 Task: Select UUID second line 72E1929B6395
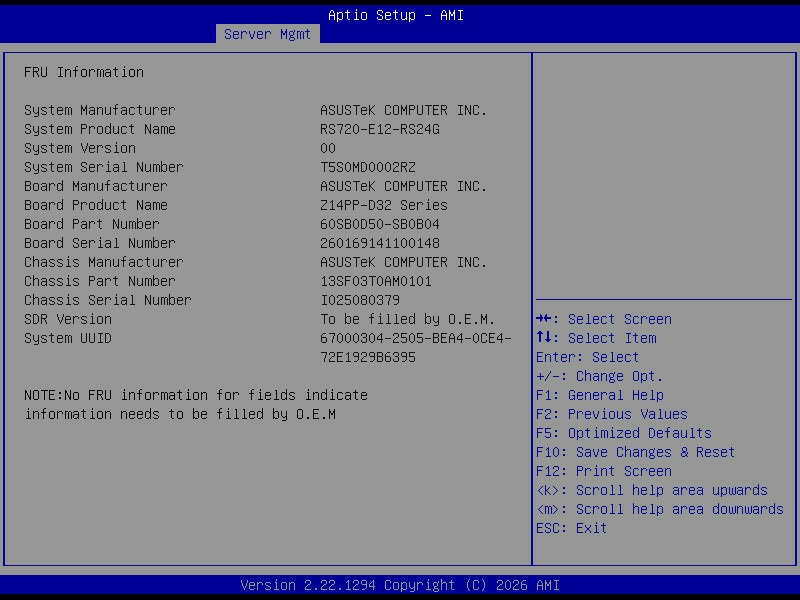click(x=368, y=357)
